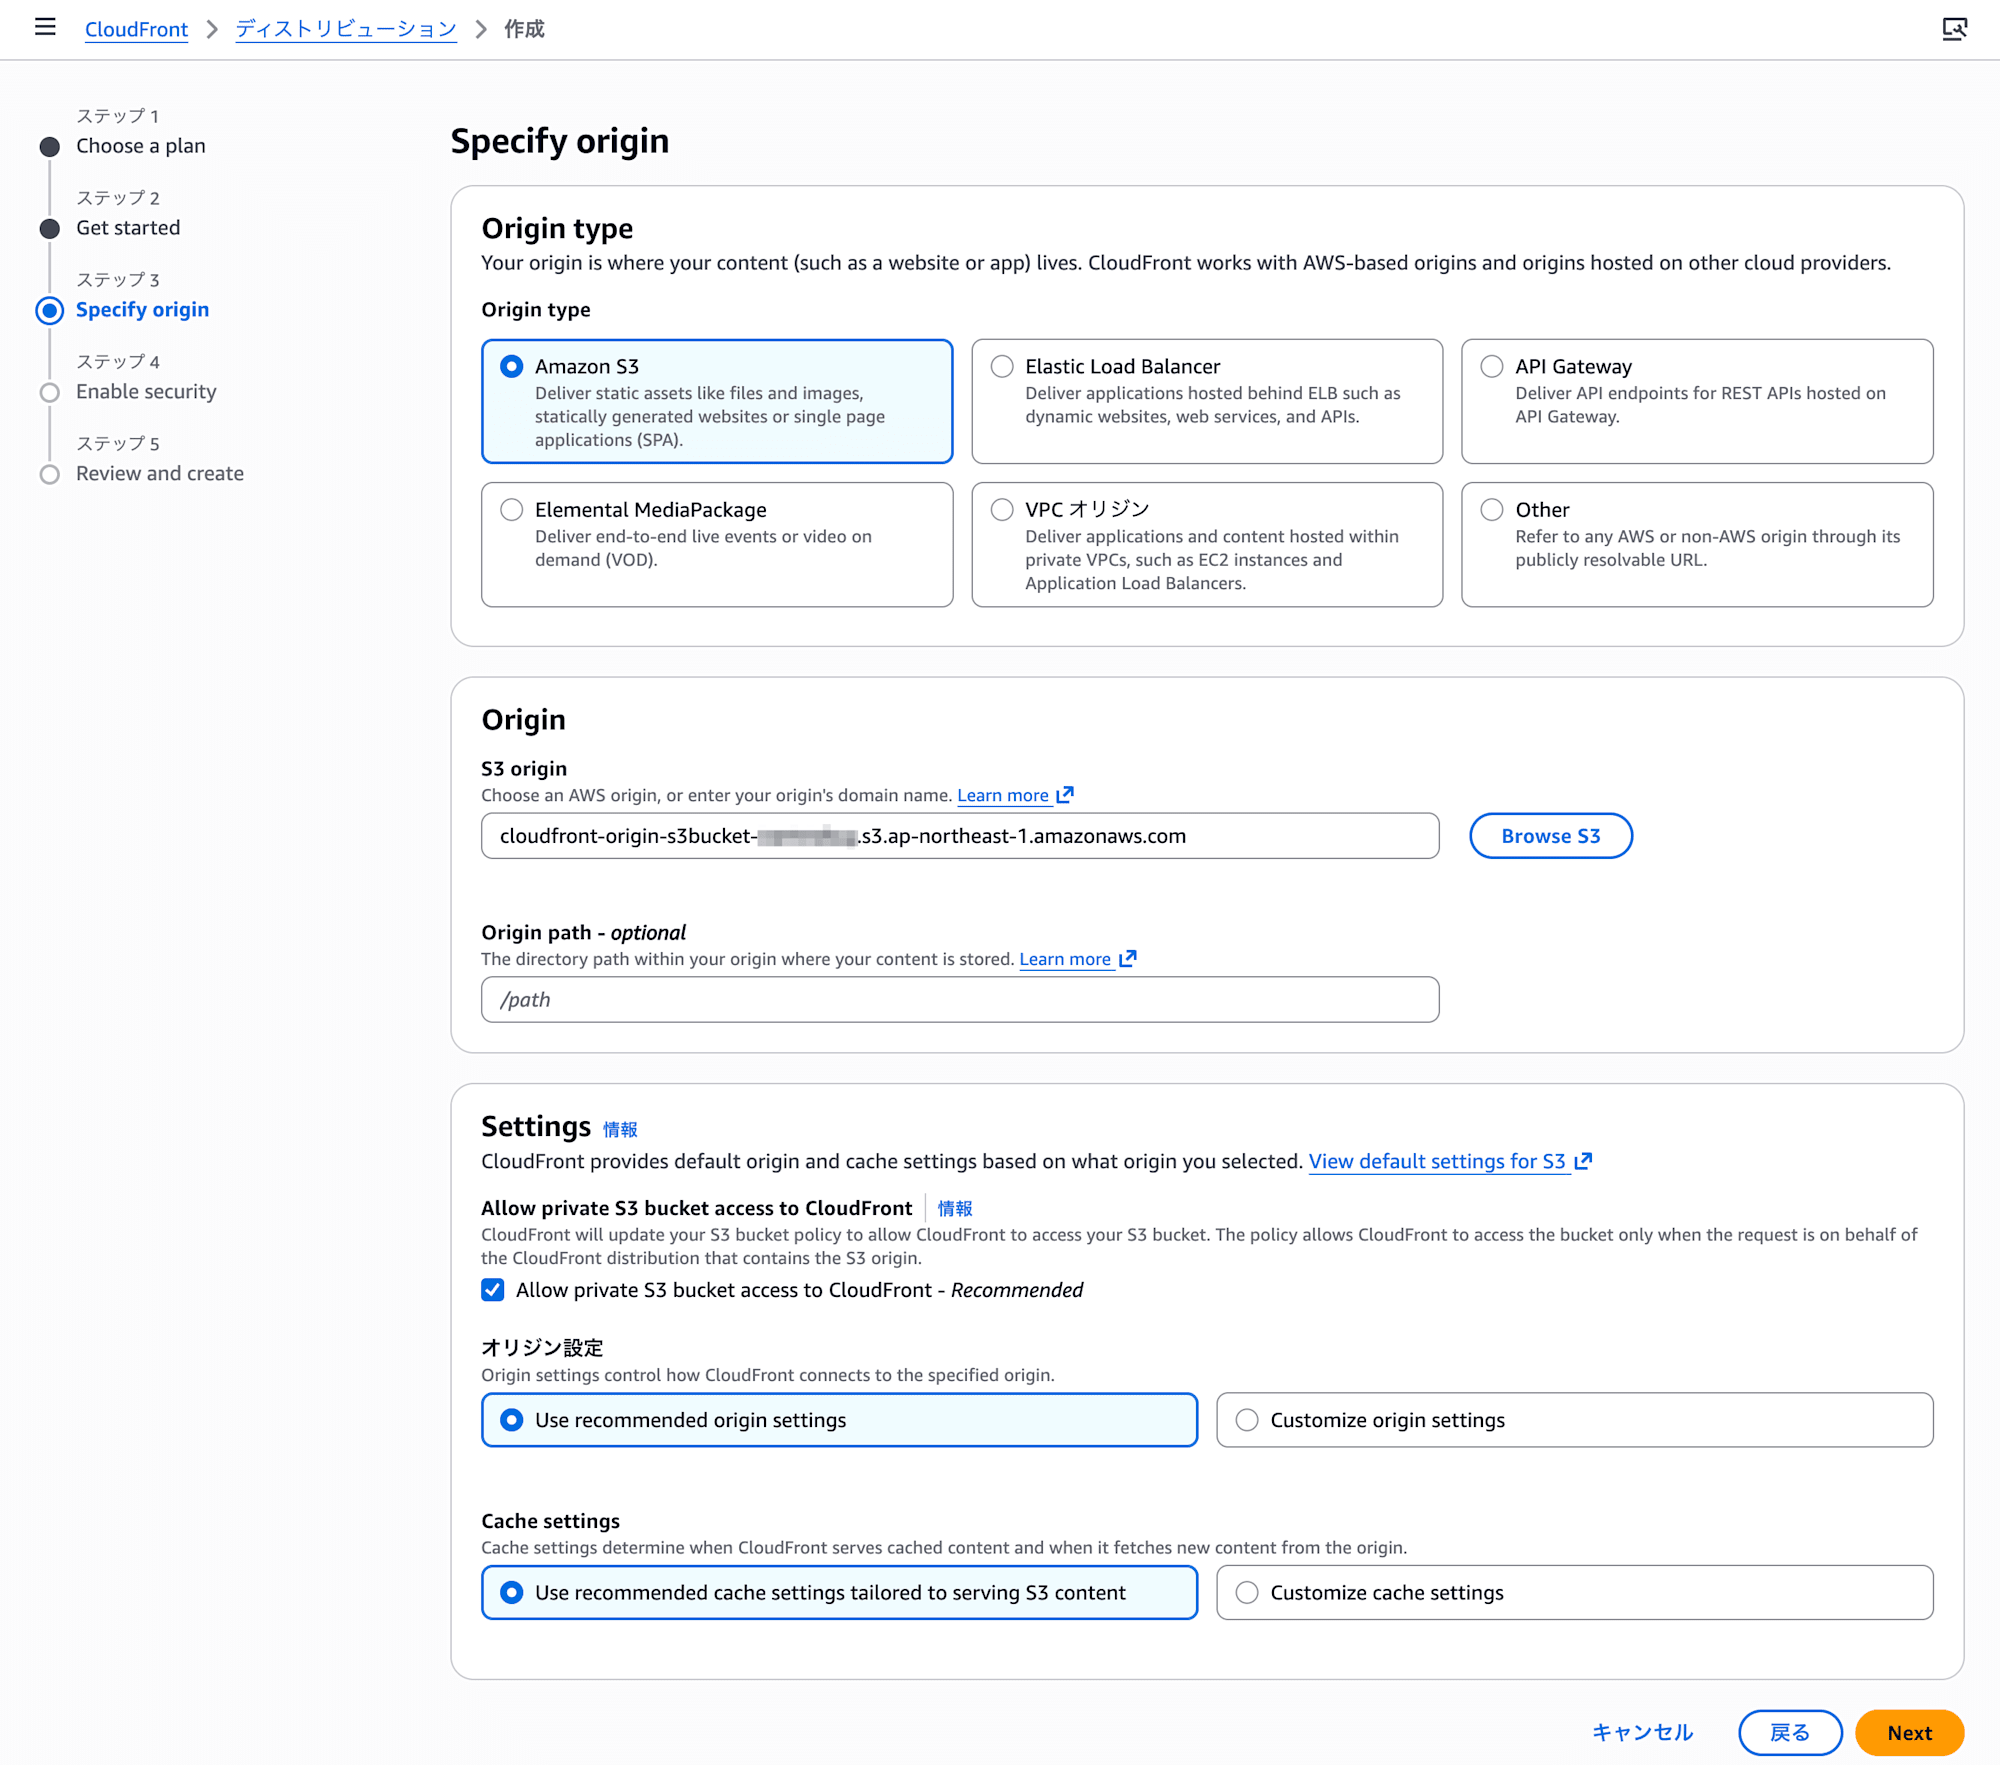Image resolution: width=2000 pixels, height=1765 pixels.
Task: Toggle Allow private S3 bucket access checkbox
Action: click(x=493, y=1290)
